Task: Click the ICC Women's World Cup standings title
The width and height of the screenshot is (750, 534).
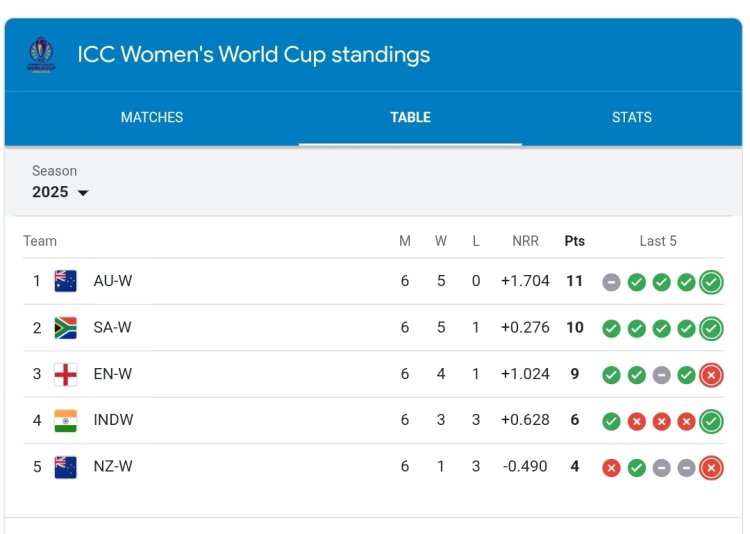Action: pos(254,54)
